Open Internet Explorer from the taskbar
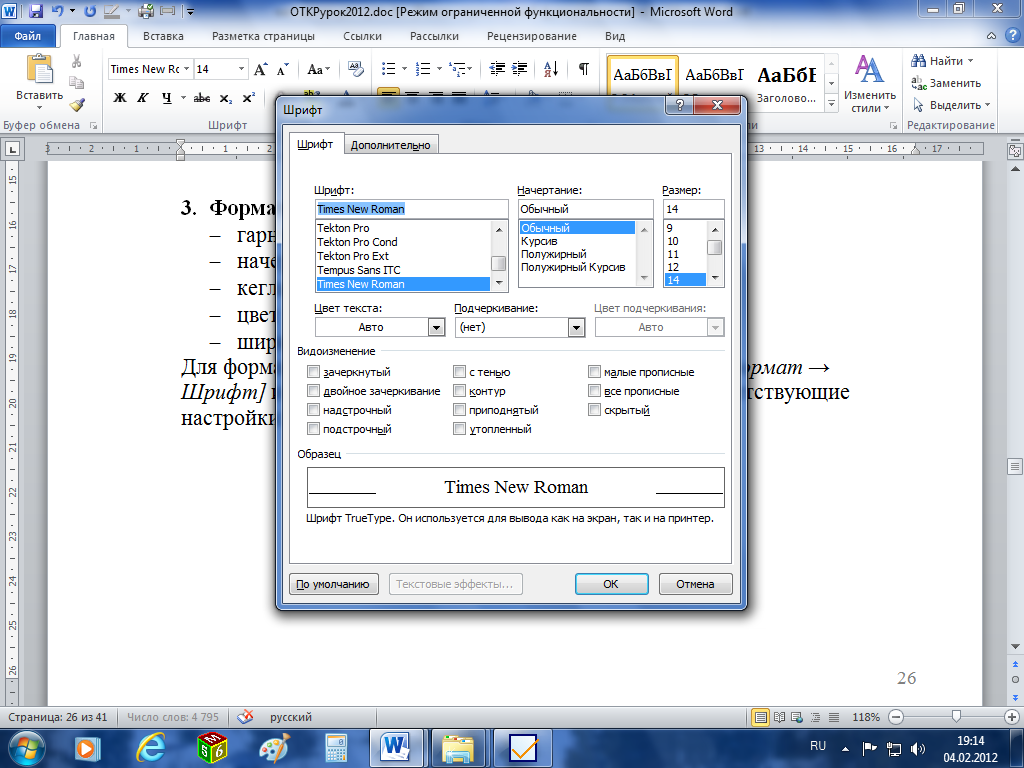The height and width of the screenshot is (768, 1024). click(150, 748)
